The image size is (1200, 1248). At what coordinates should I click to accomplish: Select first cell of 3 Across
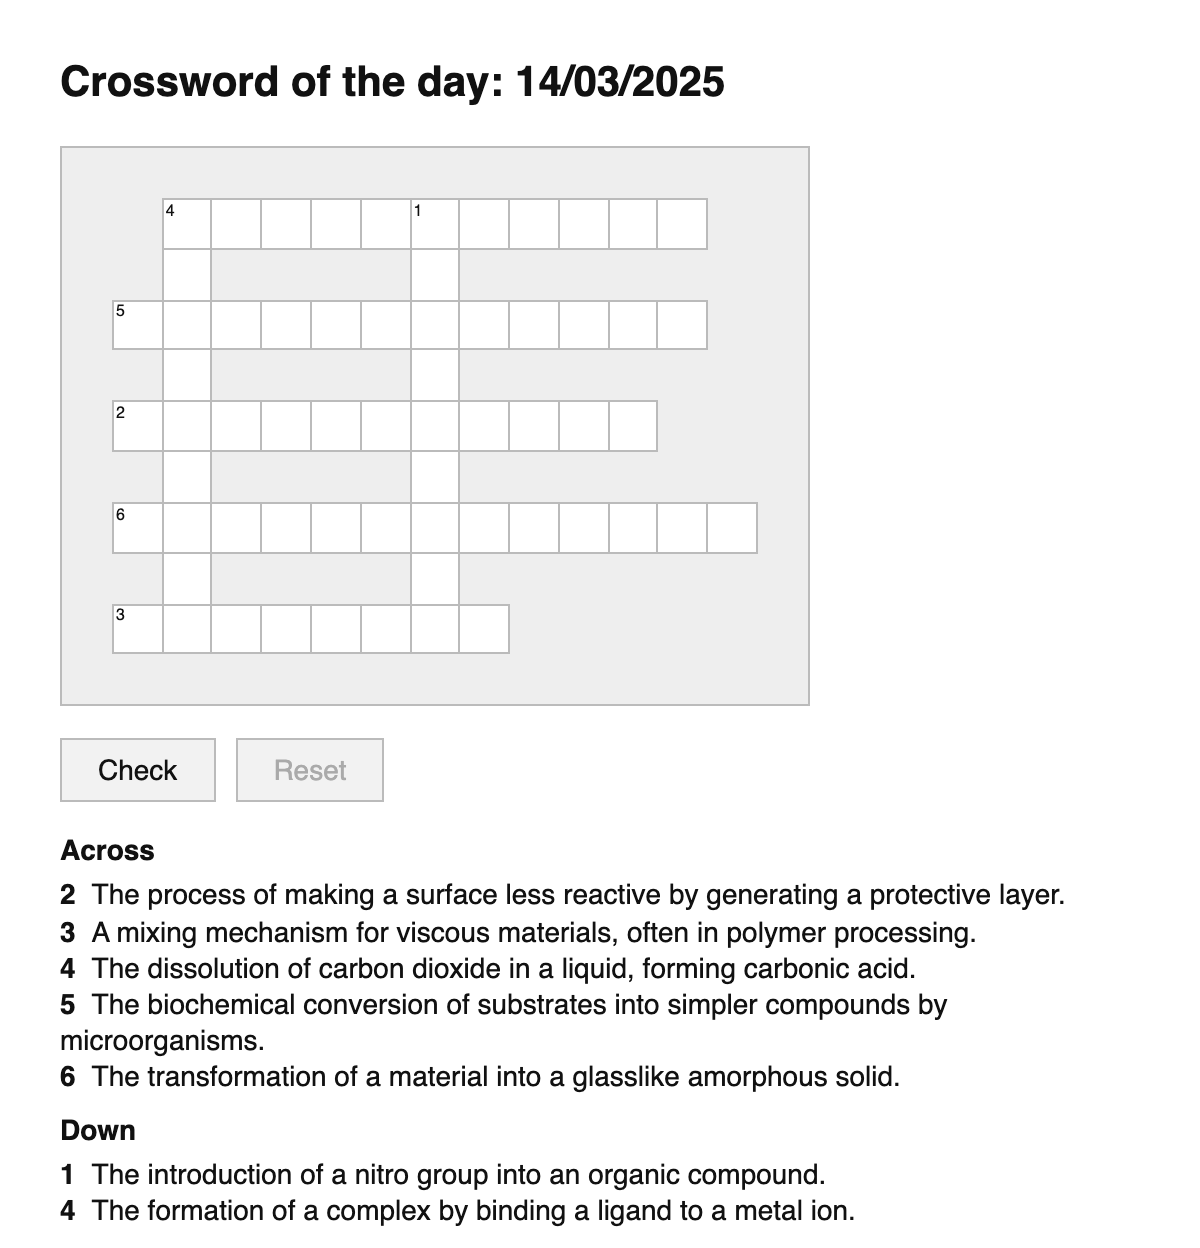pos(137,629)
